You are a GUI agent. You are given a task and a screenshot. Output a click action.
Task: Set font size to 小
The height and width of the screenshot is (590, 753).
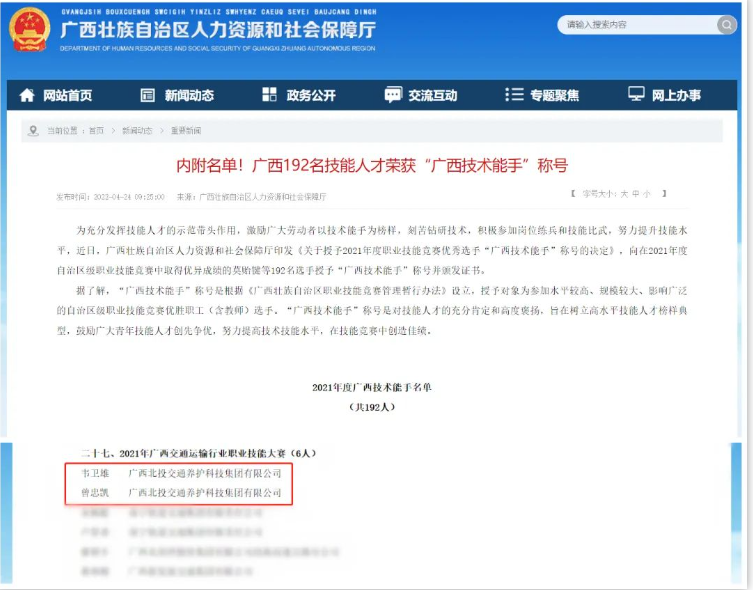(646, 194)
